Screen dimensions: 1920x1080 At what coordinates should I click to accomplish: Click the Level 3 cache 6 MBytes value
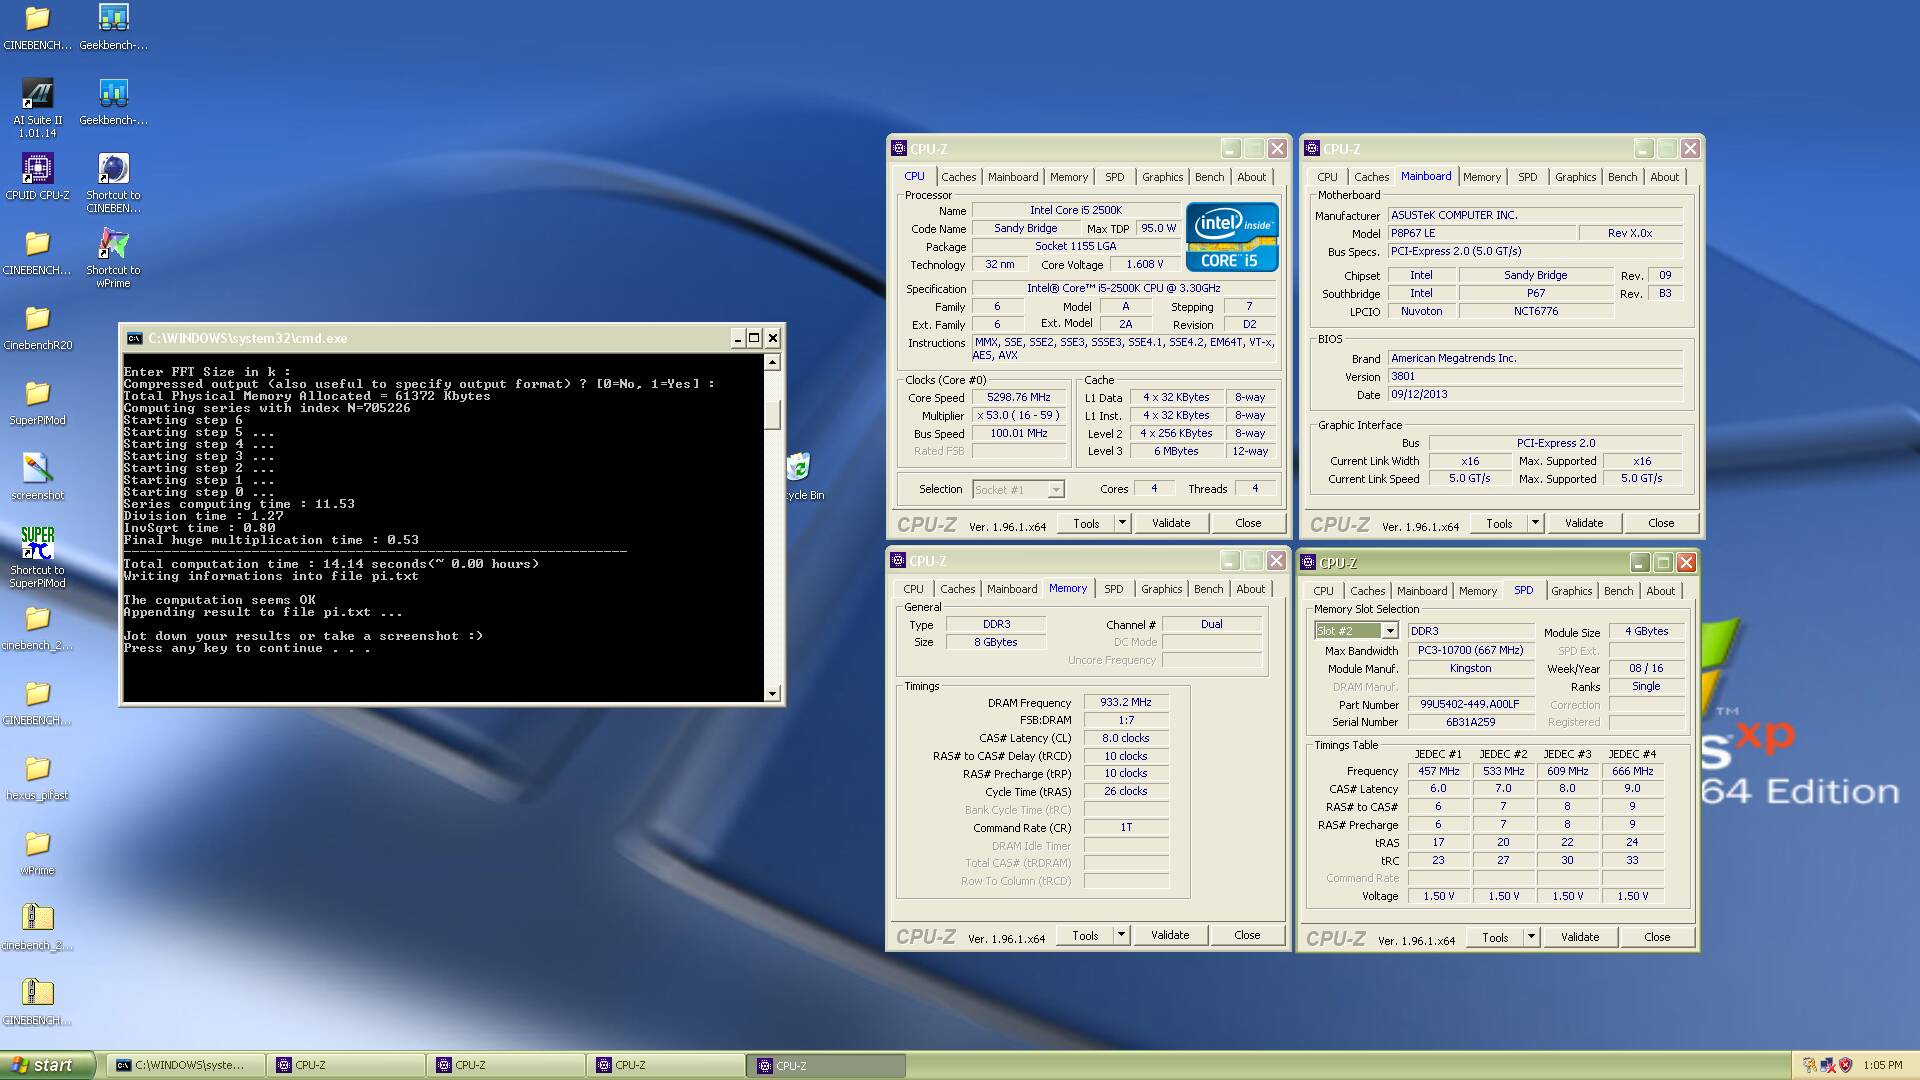point(1176,451)
